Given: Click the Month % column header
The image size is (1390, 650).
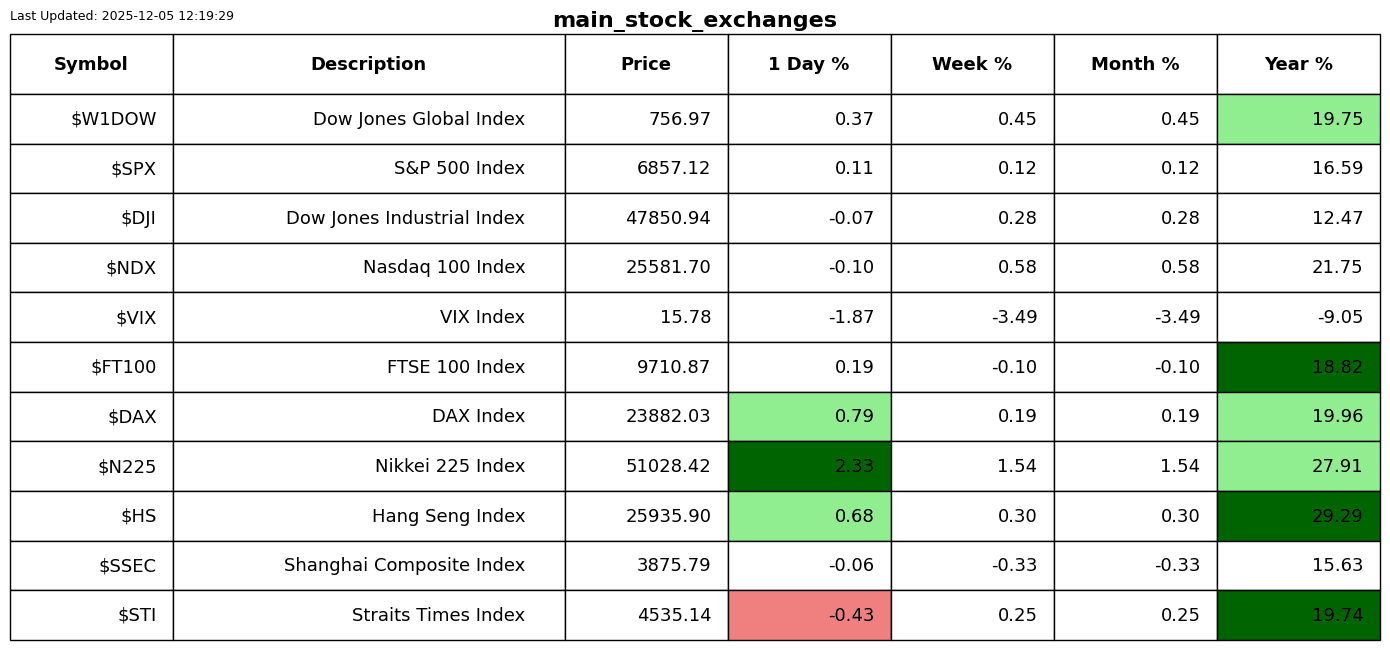Looking at the screenshot, I should point(1135,65).
